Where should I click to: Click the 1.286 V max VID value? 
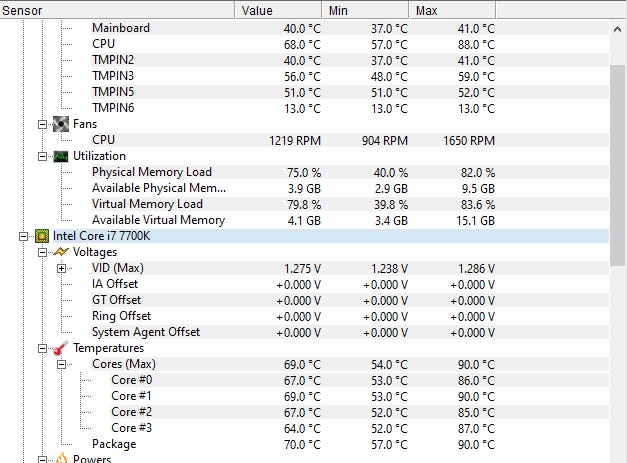click(x=476, y=269)
